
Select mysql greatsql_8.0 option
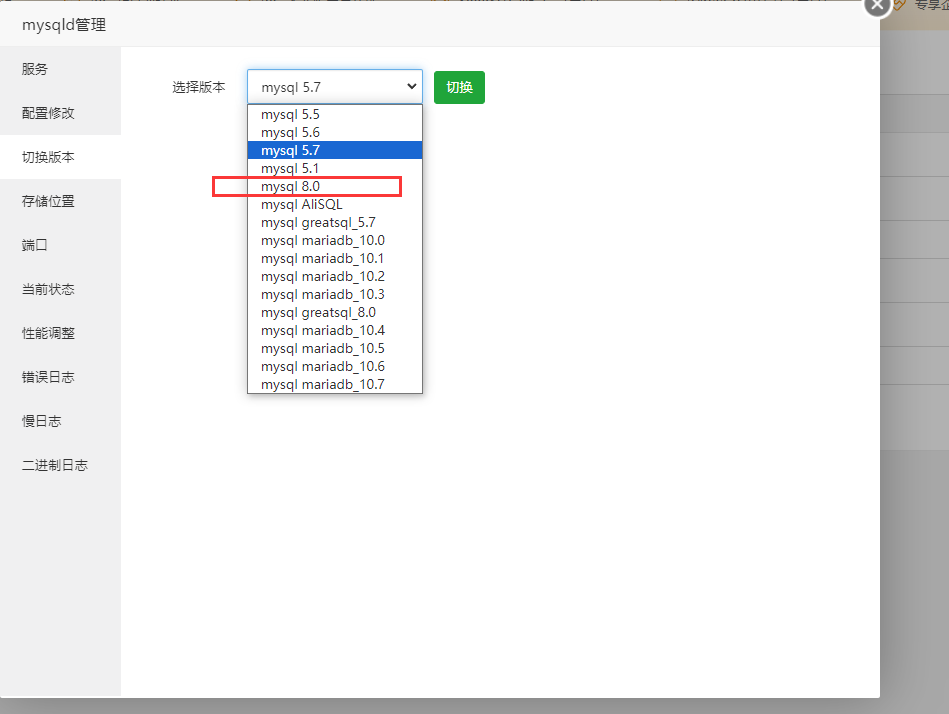(x=335, y=312)
